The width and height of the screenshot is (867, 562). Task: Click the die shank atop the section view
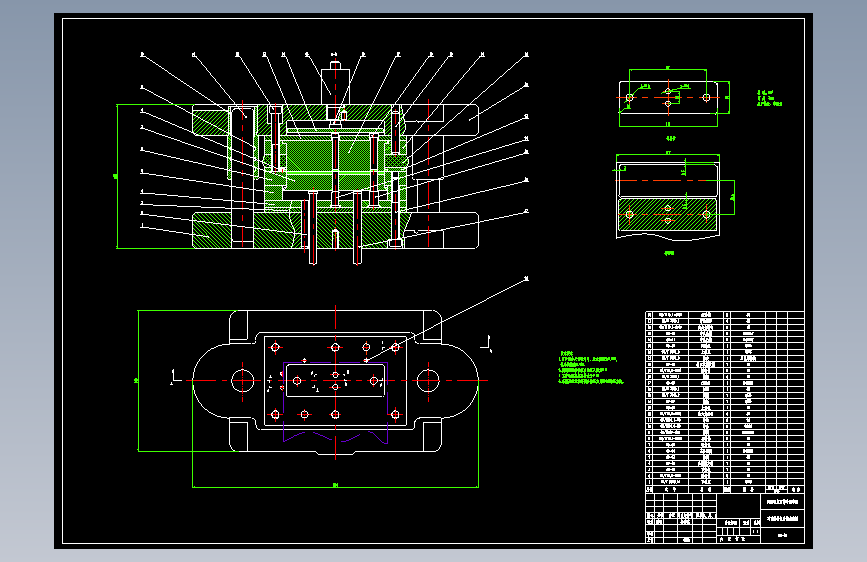tap(335, 83)
